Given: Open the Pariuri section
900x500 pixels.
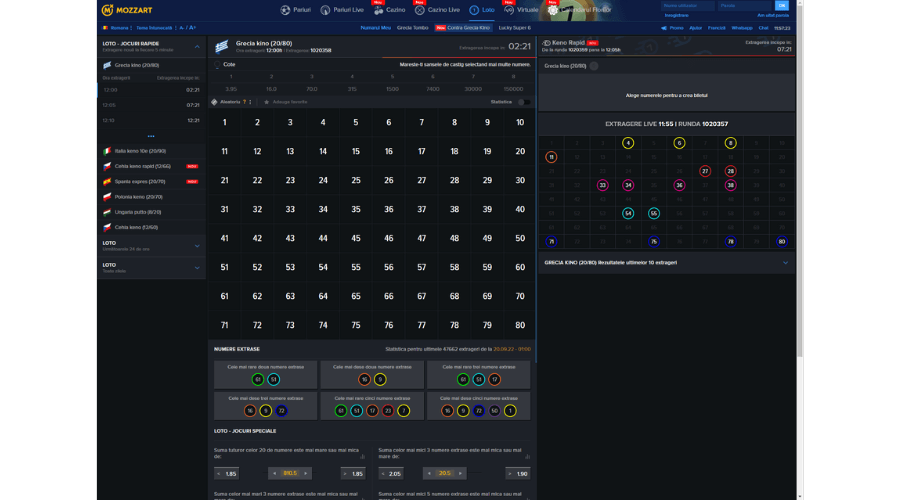Looking at the screenshot, I should click(295, 10).
